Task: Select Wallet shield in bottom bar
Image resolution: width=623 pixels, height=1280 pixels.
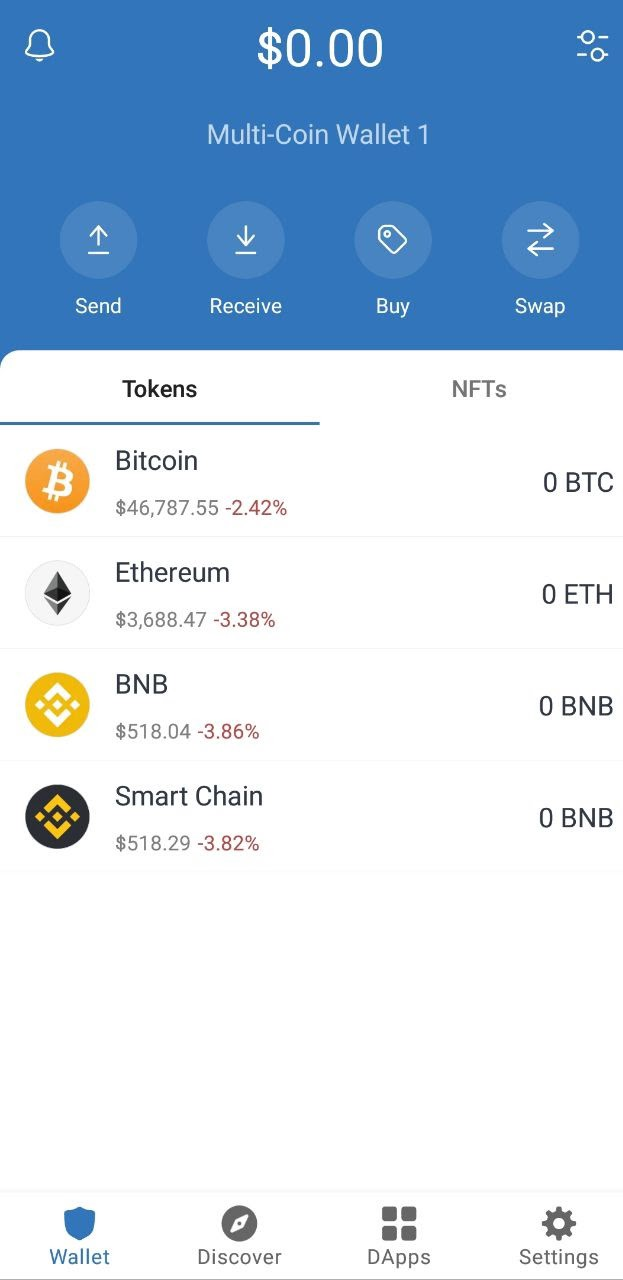Action: coord(80,1236)
